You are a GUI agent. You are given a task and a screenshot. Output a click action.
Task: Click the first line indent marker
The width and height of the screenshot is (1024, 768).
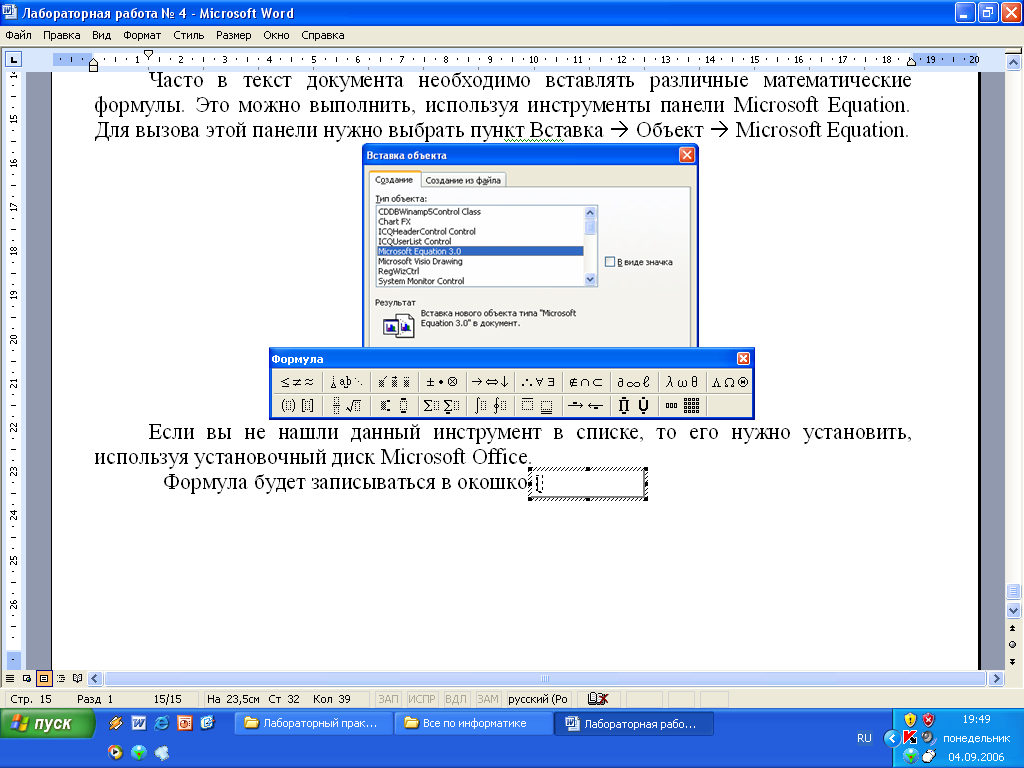pyautogui.click(x=148, y=54)
